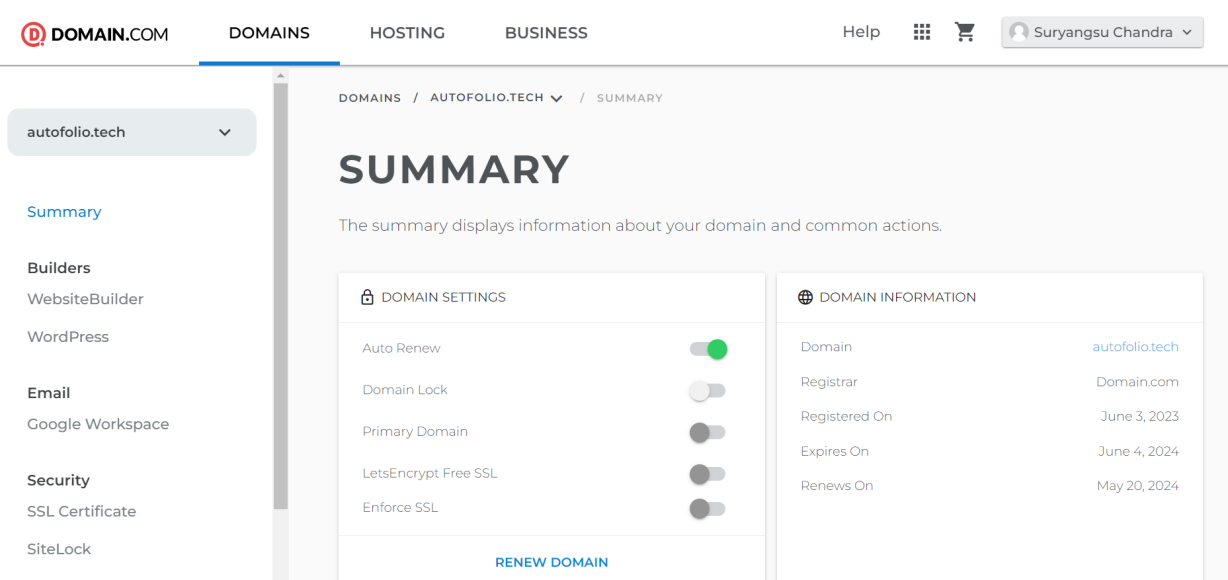Click the summary description sentence
This screenshot has width=1228, height=580.
640,226
